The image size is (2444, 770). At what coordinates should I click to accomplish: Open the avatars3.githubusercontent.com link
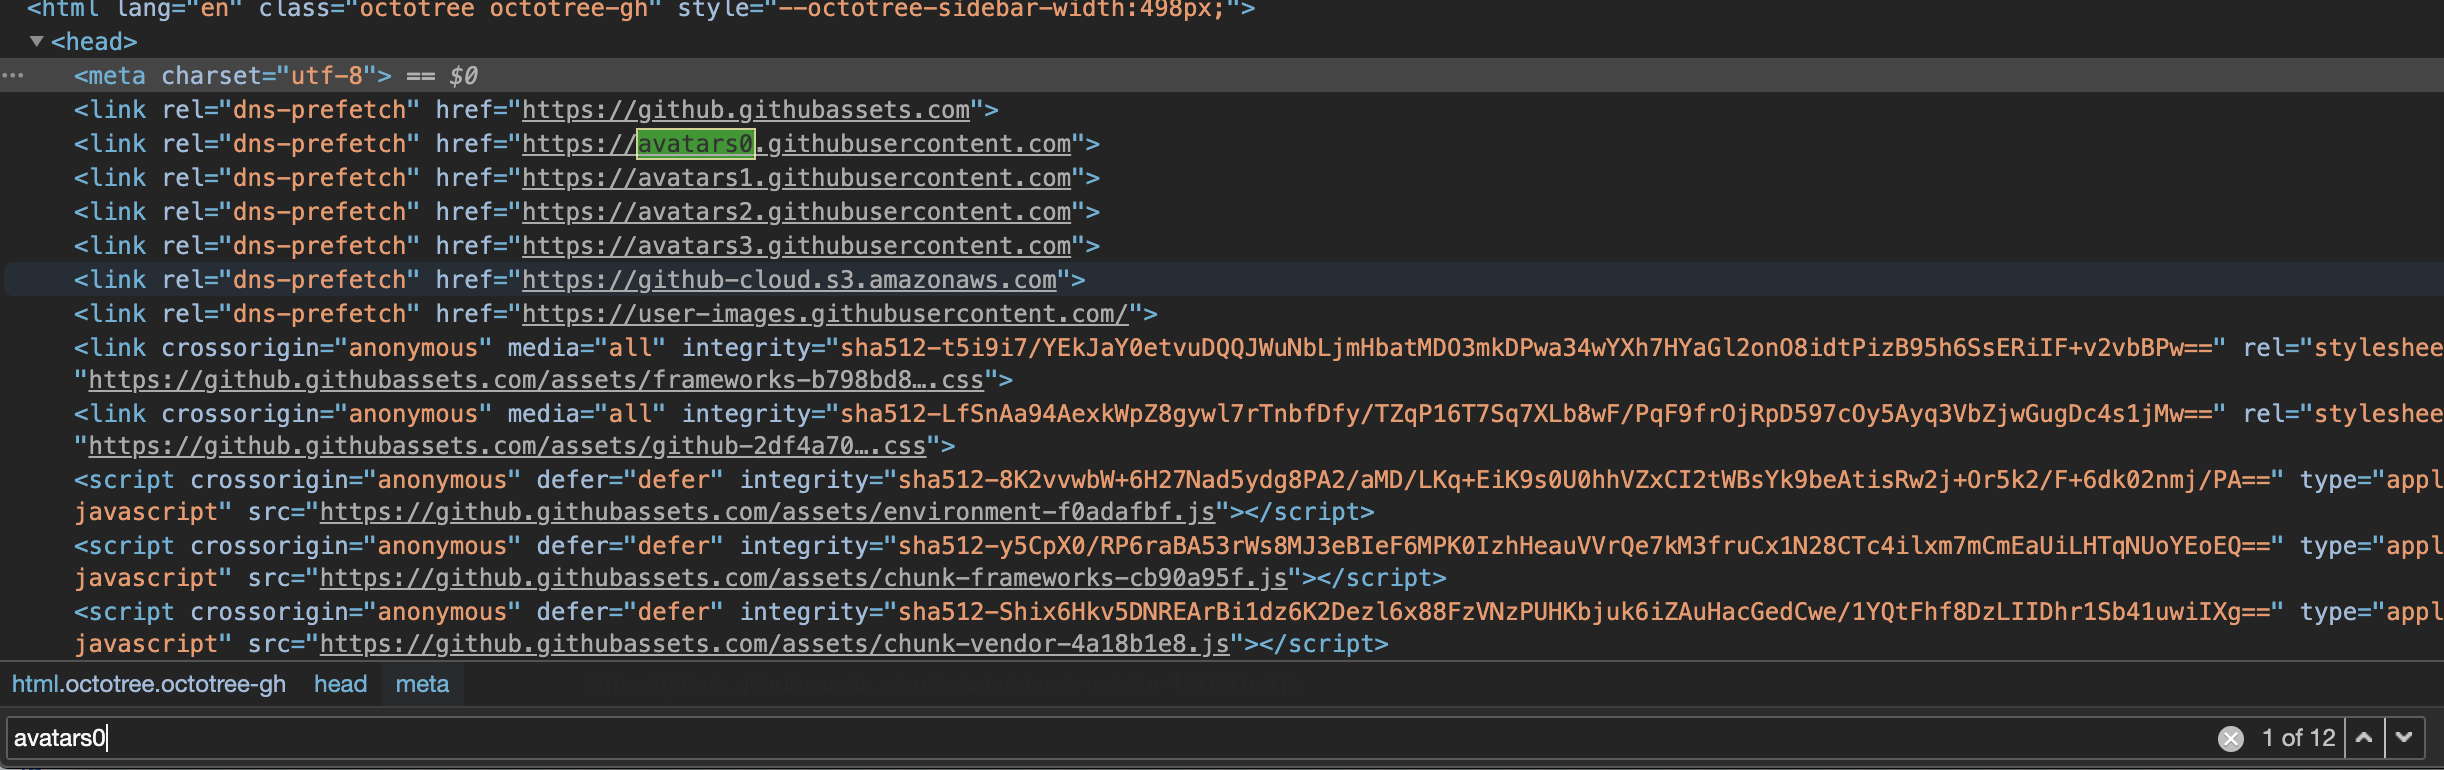click(x=796, y=246)
